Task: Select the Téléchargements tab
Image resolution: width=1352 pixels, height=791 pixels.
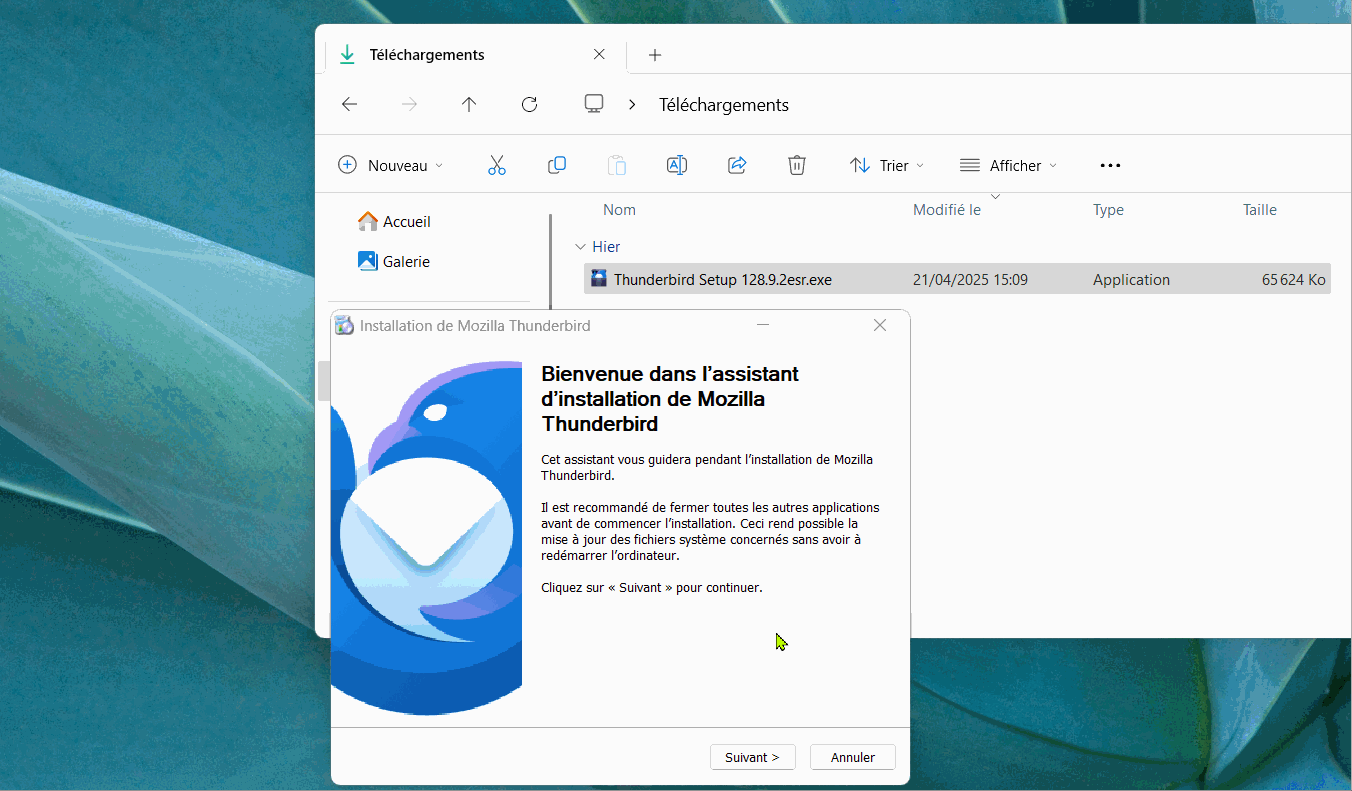Action: coord(475,55)
